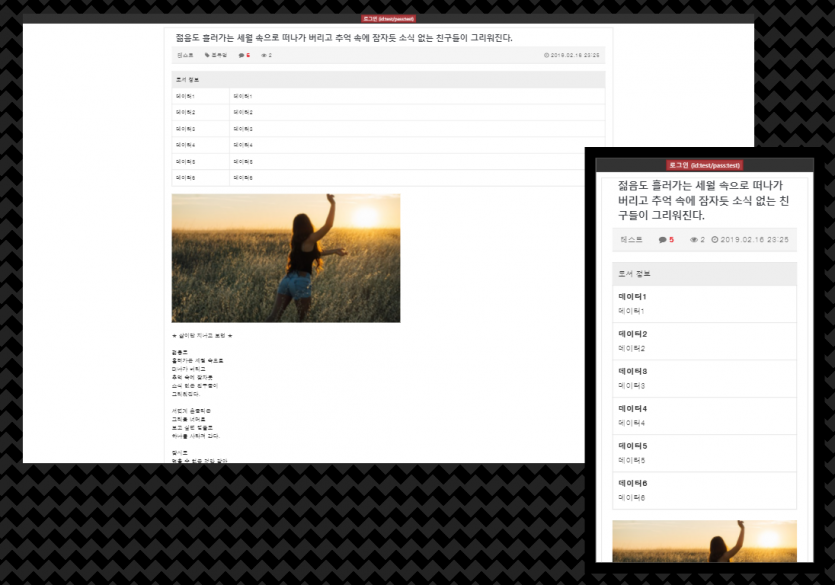The image size is (835, 585).
Task: Click the 테스트 author name in mobile preview
Action: click(x=631, y=240)
